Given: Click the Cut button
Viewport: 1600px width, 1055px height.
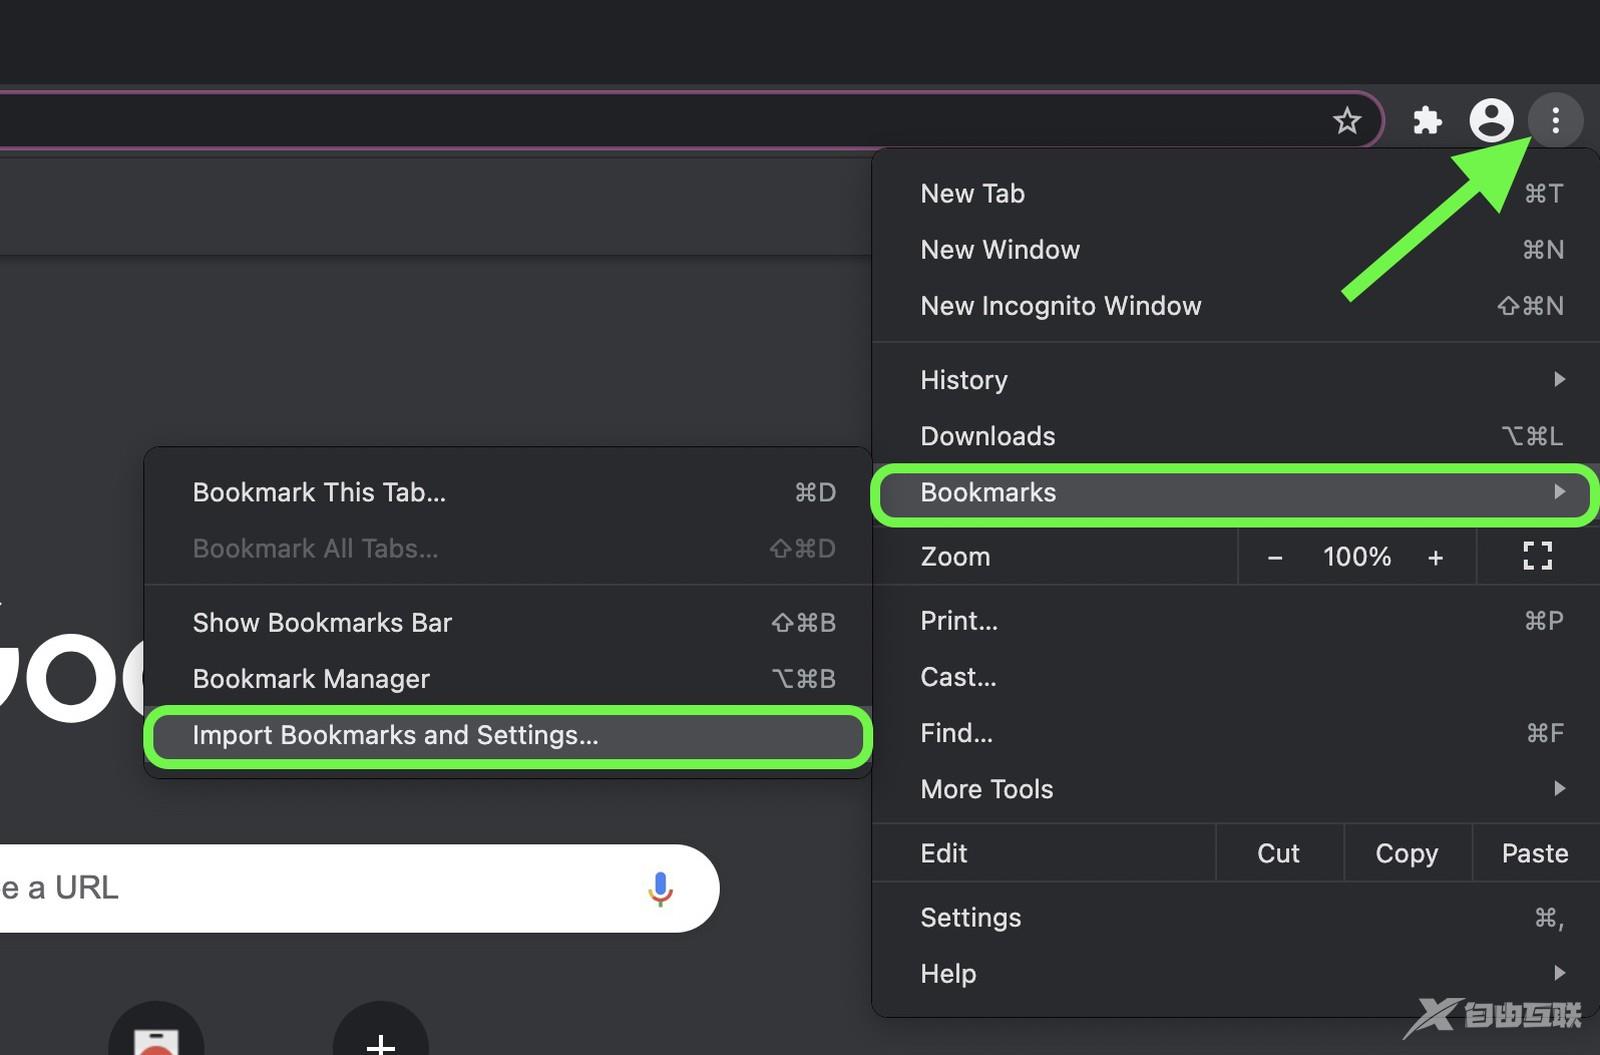Looking at the screenshot, I should click(1279, 853).
